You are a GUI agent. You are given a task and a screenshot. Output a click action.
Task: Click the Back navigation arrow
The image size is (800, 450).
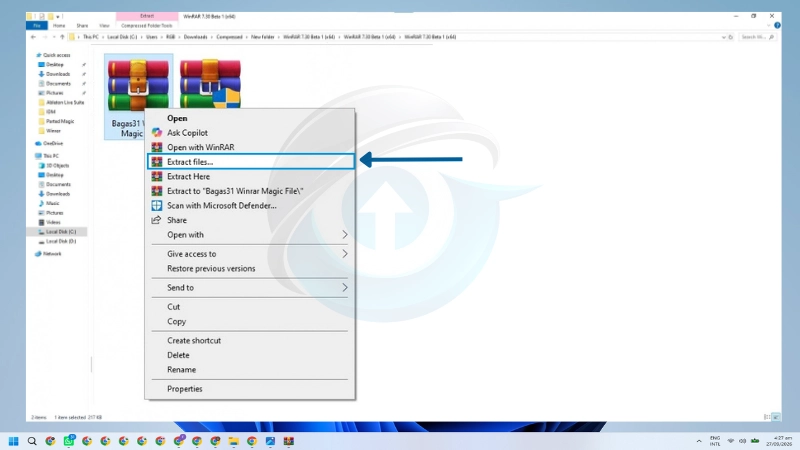coord(33,37)
